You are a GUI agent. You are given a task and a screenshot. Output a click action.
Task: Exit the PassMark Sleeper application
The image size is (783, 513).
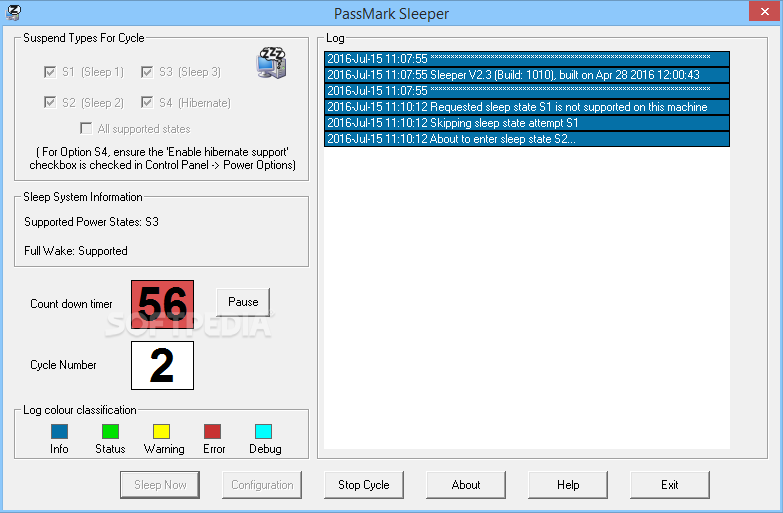tap(670, 485)
